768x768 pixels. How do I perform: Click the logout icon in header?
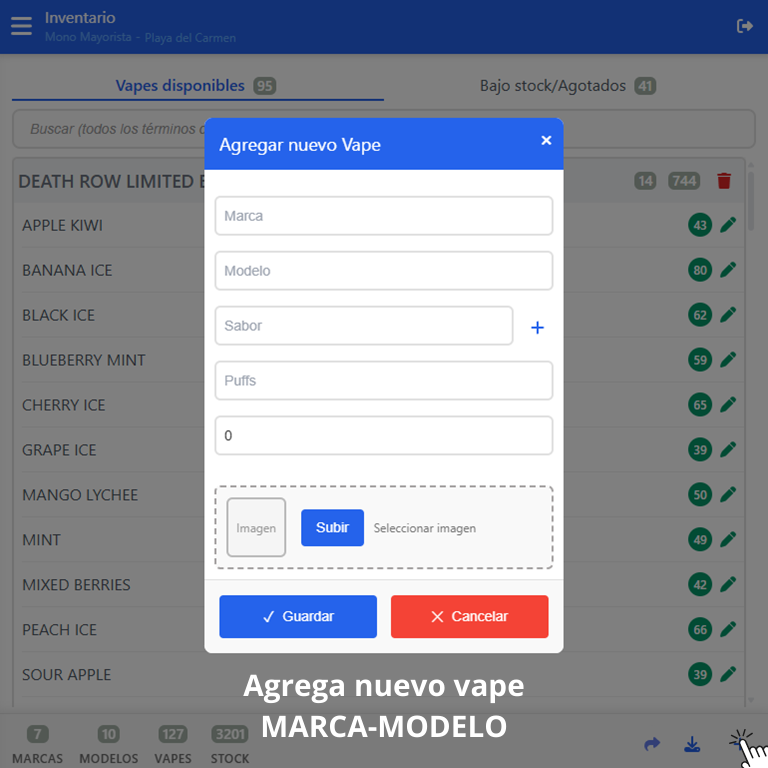pyautogui.click(x=745, y=26)
